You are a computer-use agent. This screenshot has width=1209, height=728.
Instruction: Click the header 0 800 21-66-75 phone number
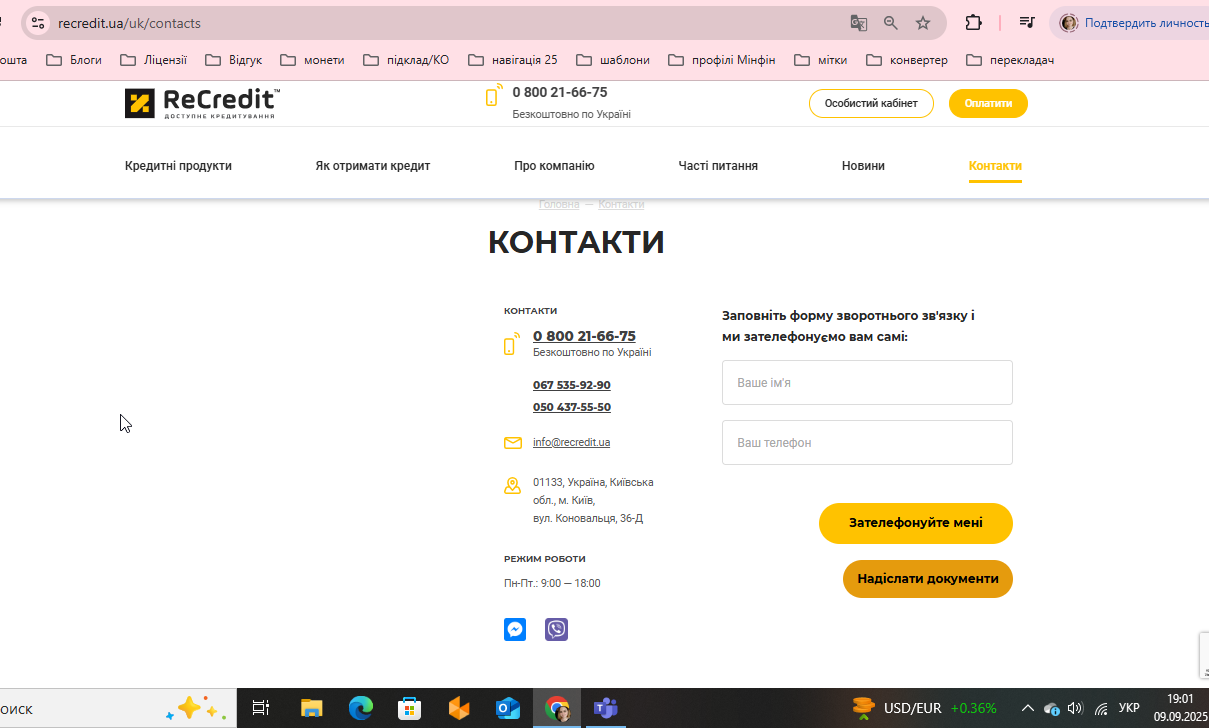click(x=560, y=92)
